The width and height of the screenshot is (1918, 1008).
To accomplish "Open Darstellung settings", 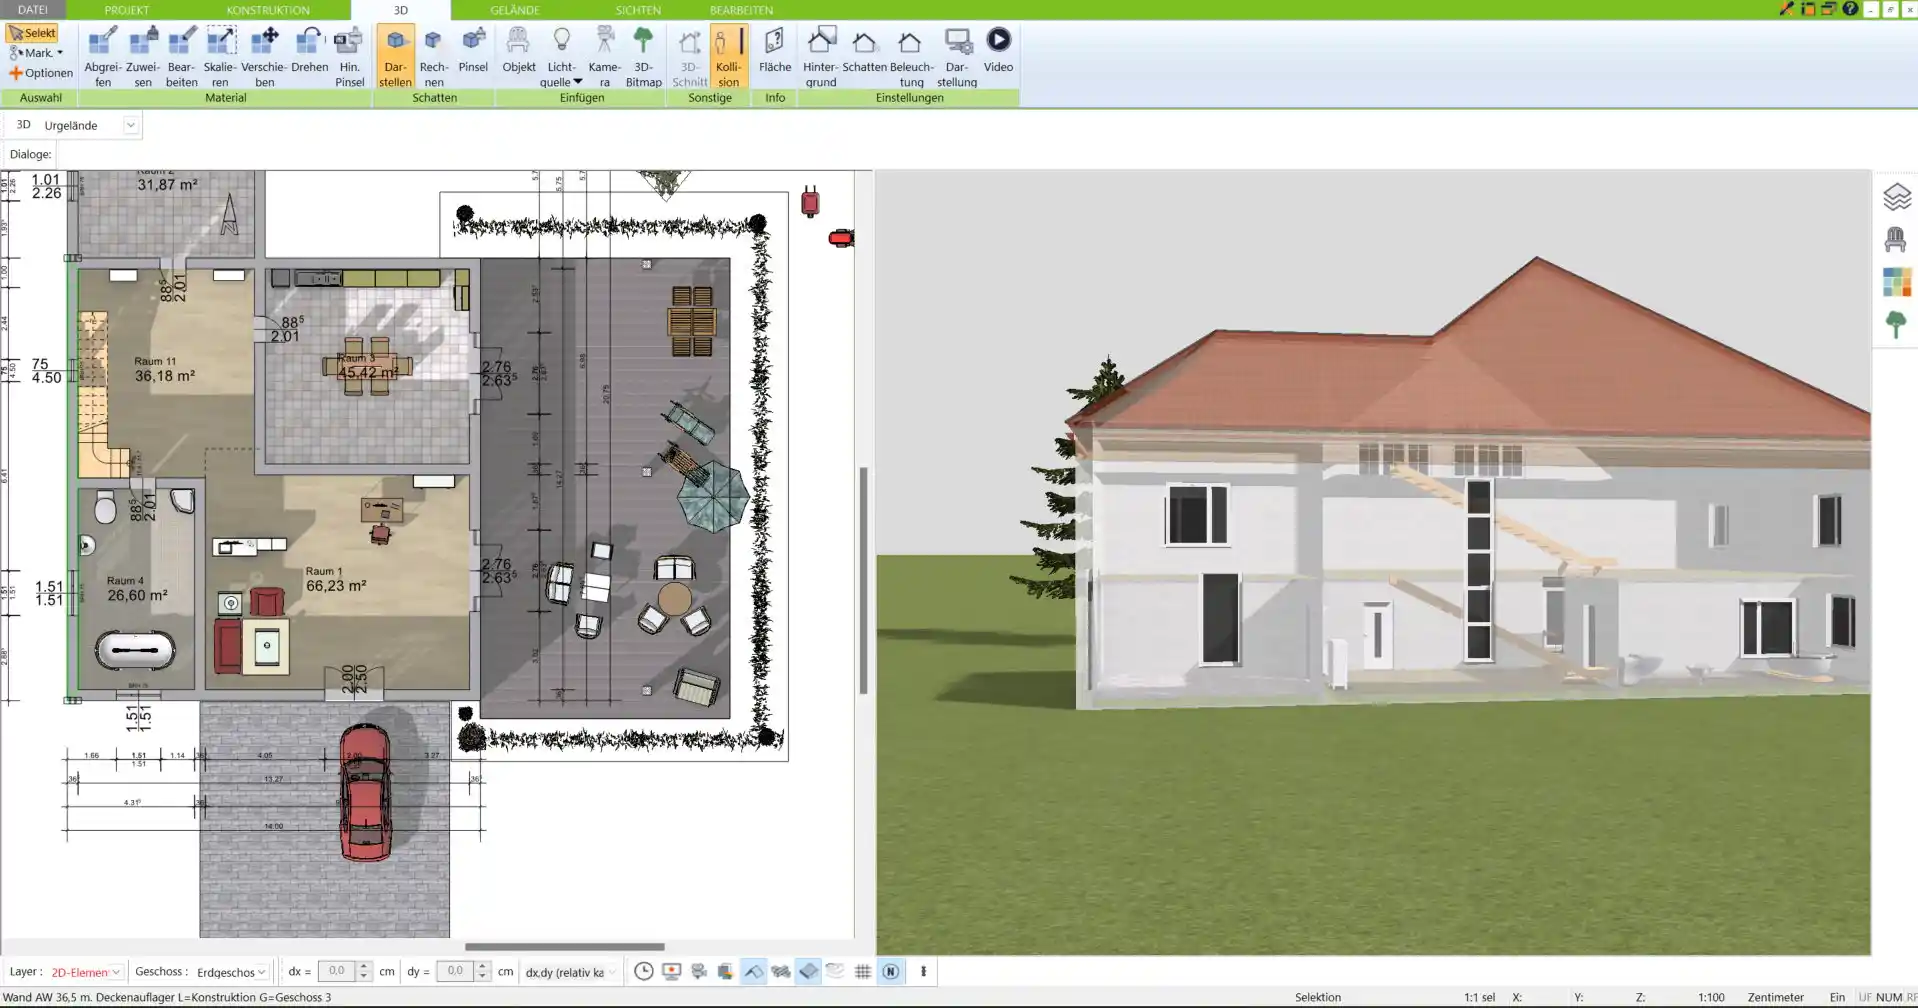I will [x=957, y=57].
